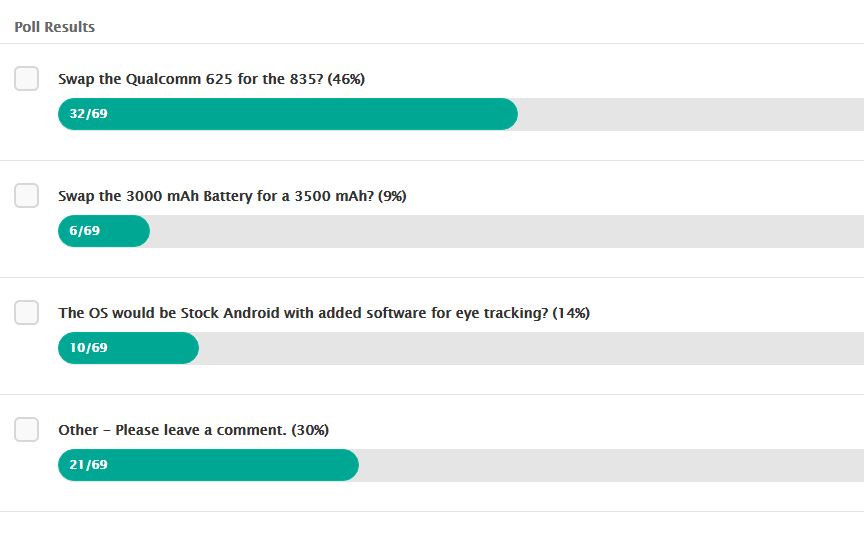Click the 32/69 vote count
This screenshot has width=864, height=539.
[88, 114]
